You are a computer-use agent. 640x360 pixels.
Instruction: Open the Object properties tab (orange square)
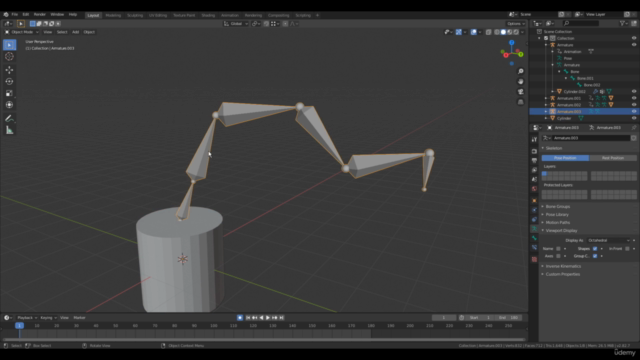[534, 201]
